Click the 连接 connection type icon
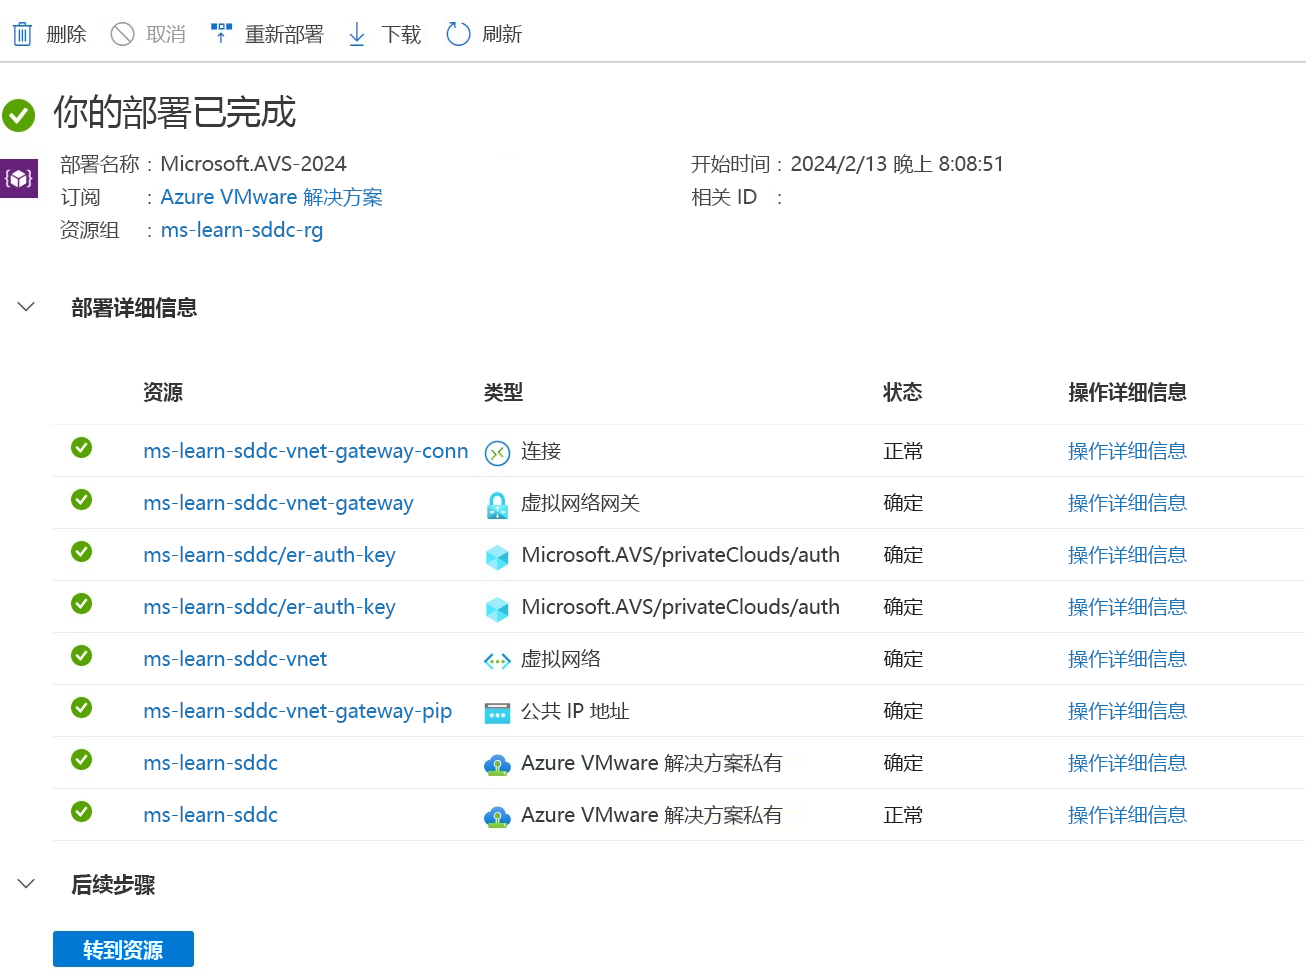Image resolution: width=1306 pixels, height=973 pixels. (497, 453)
